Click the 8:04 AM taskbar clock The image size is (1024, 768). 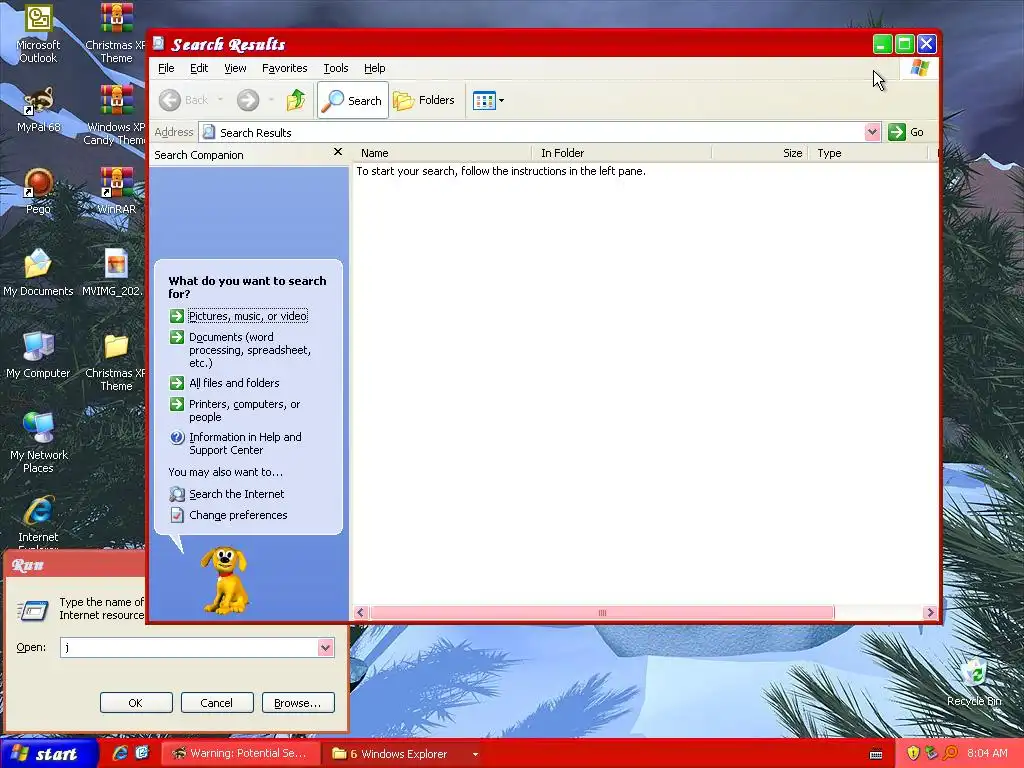click(x=987, y=753)
